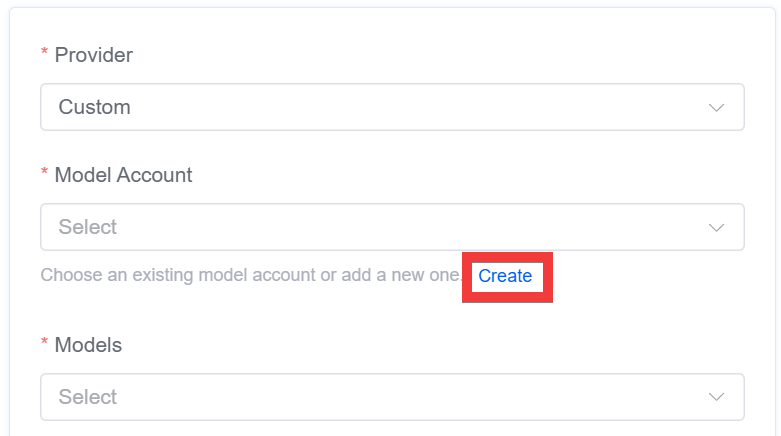Click the Models dropdown chevron arrow
This screenshot has height=436, width=781.
(x=716, y=397)
